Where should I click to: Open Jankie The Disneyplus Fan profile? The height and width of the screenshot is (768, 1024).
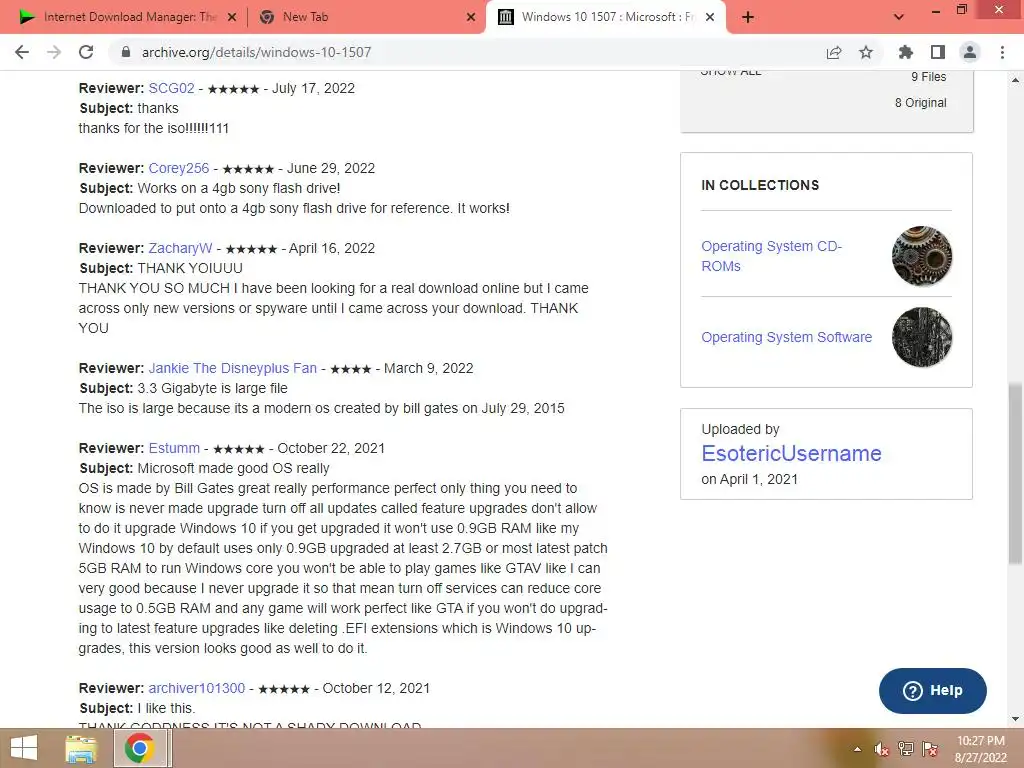coord(232,368)
